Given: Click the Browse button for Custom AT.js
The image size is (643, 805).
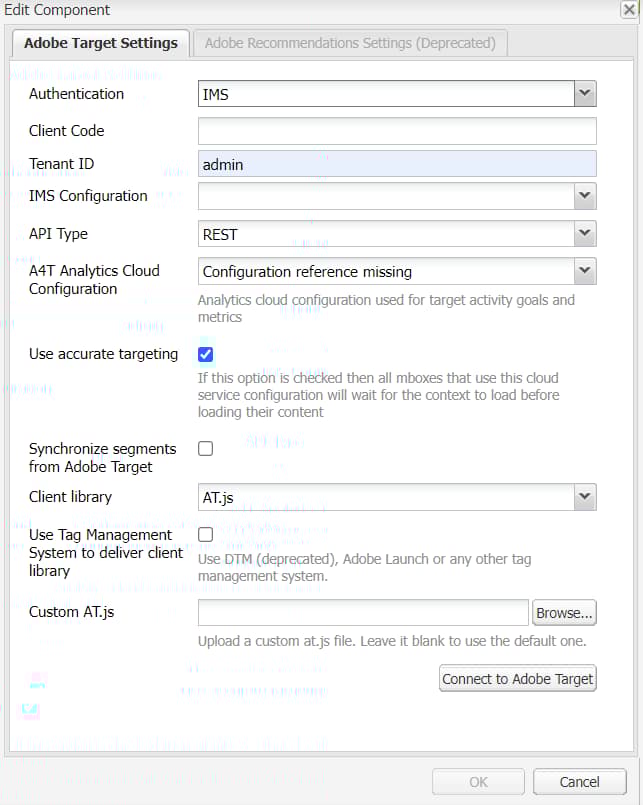Looking at the screenshot, I should click(564, 612).
